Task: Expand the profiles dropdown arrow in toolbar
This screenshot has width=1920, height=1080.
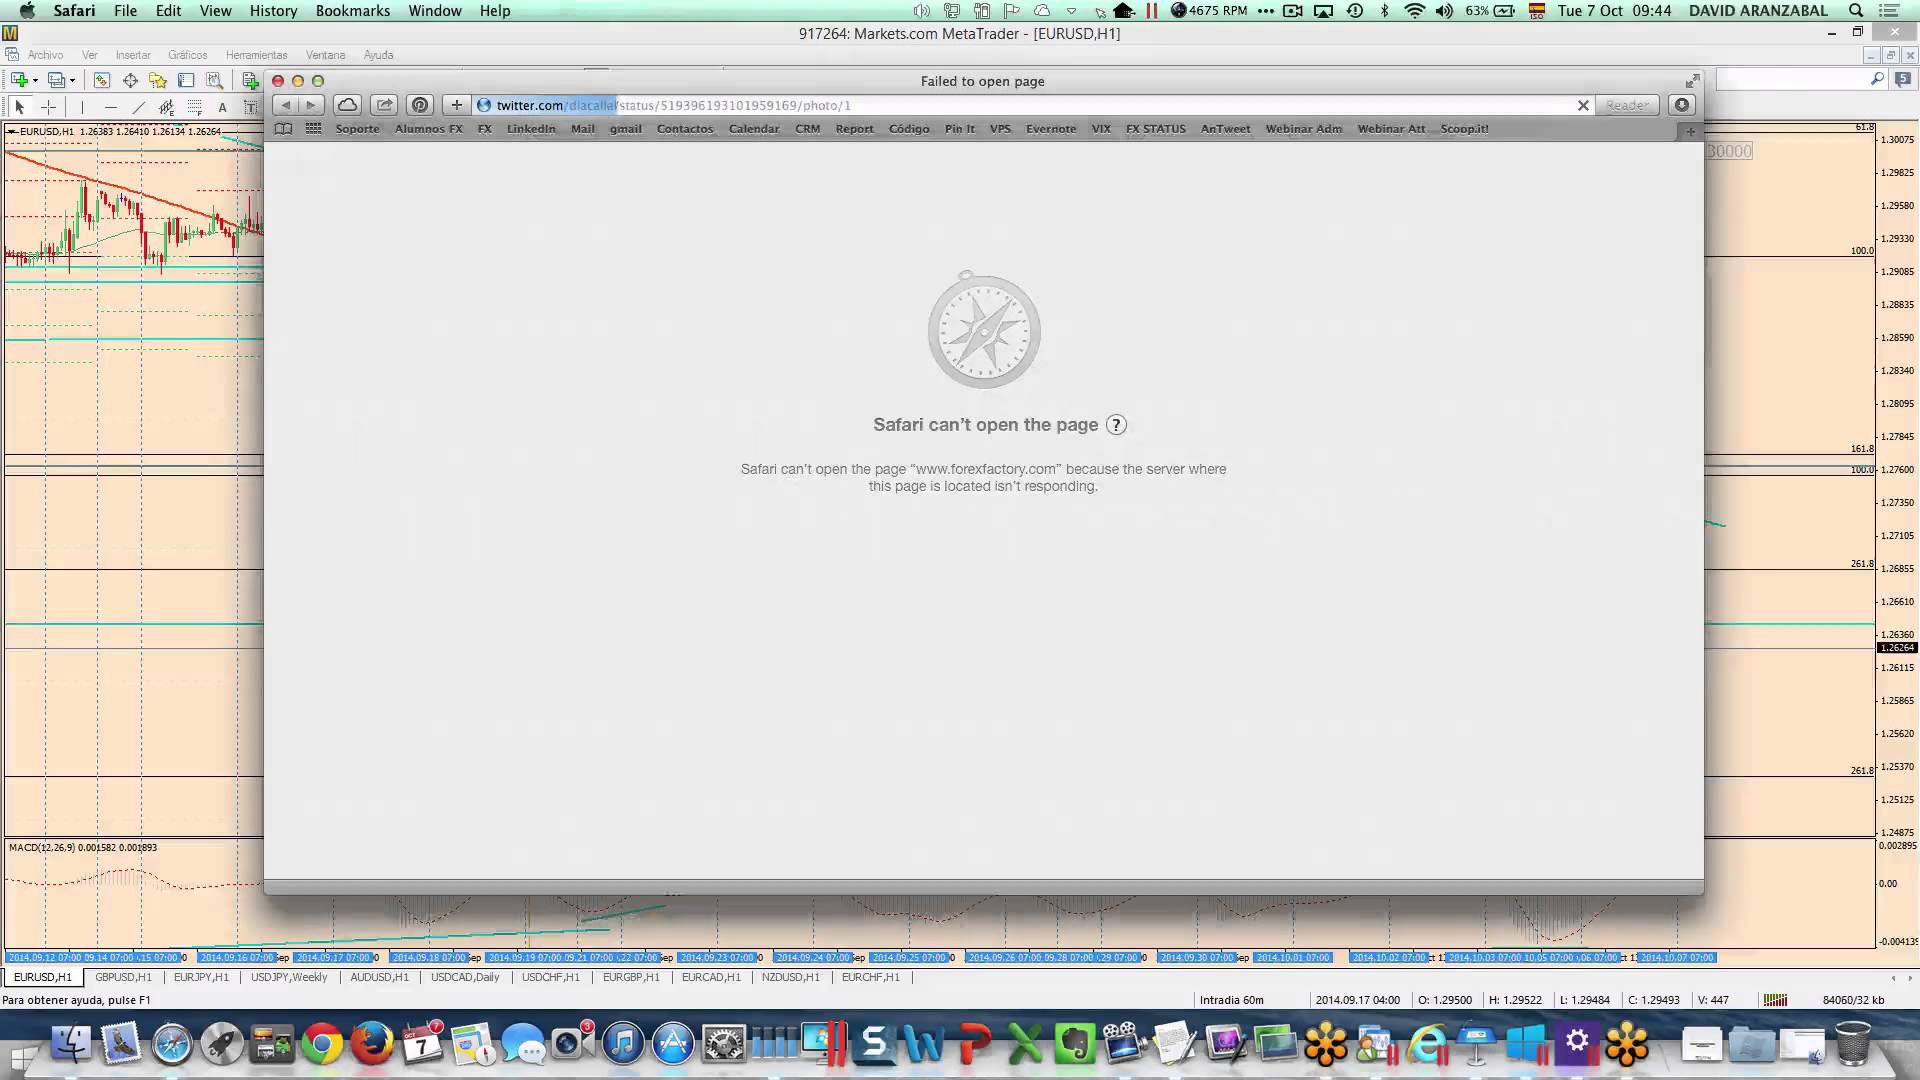Action: (72, 81)
